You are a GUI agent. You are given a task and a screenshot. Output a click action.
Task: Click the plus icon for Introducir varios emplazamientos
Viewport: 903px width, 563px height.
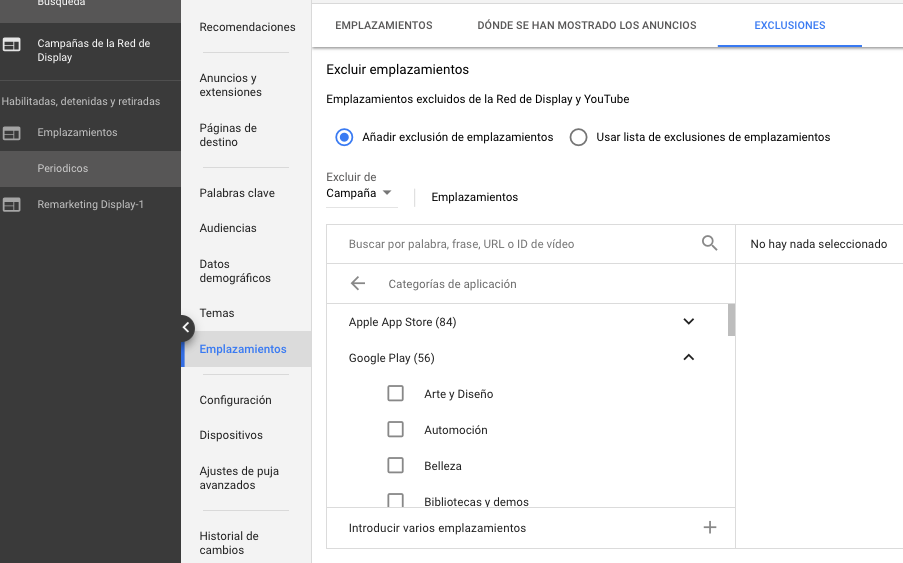710,528
